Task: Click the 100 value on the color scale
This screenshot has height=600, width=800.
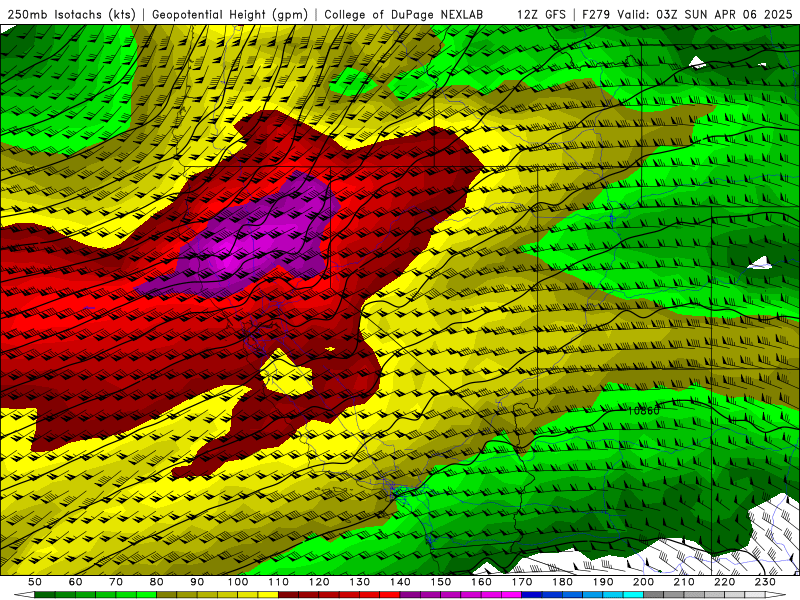Action: tap(238, 582)
